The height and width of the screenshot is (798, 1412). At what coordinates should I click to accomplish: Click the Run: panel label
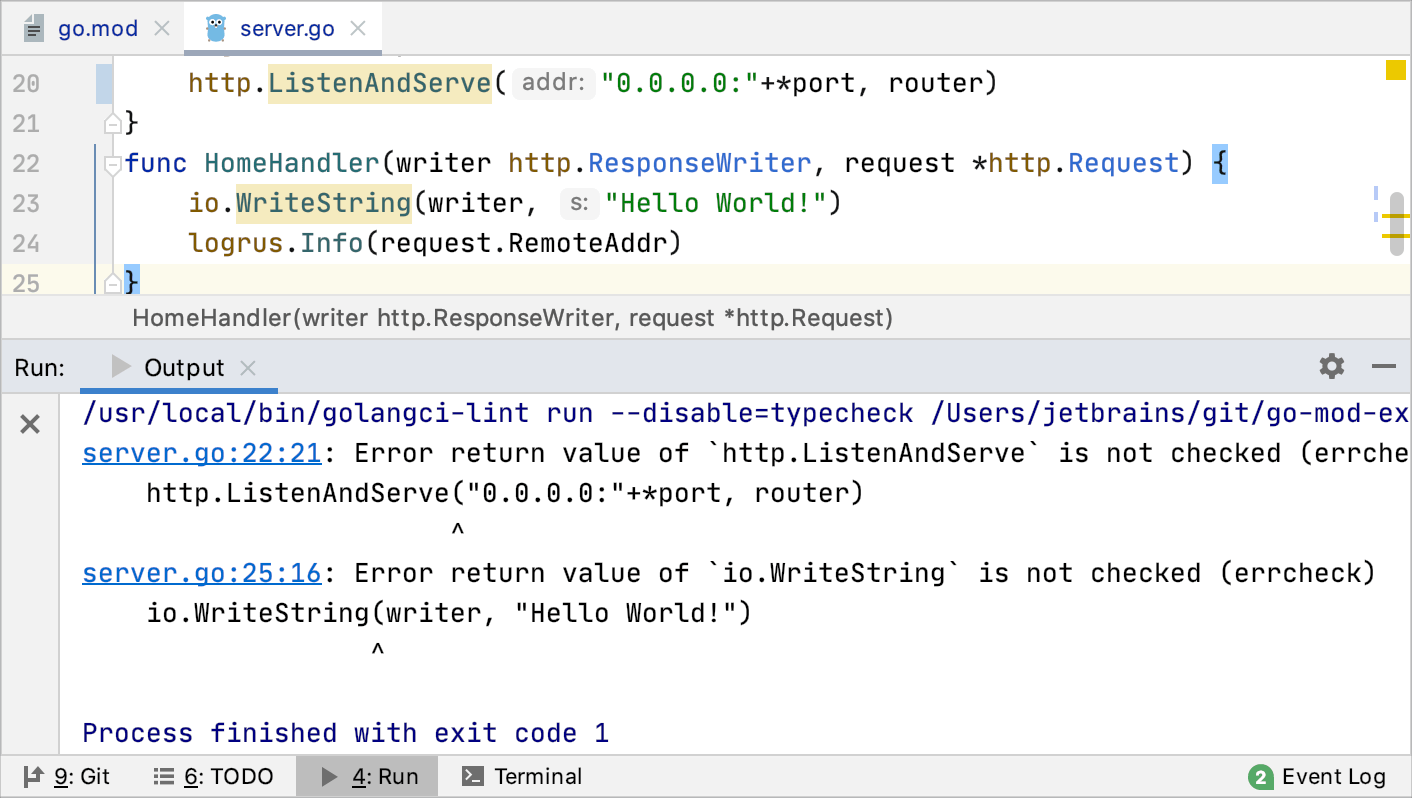coord(39,367)
